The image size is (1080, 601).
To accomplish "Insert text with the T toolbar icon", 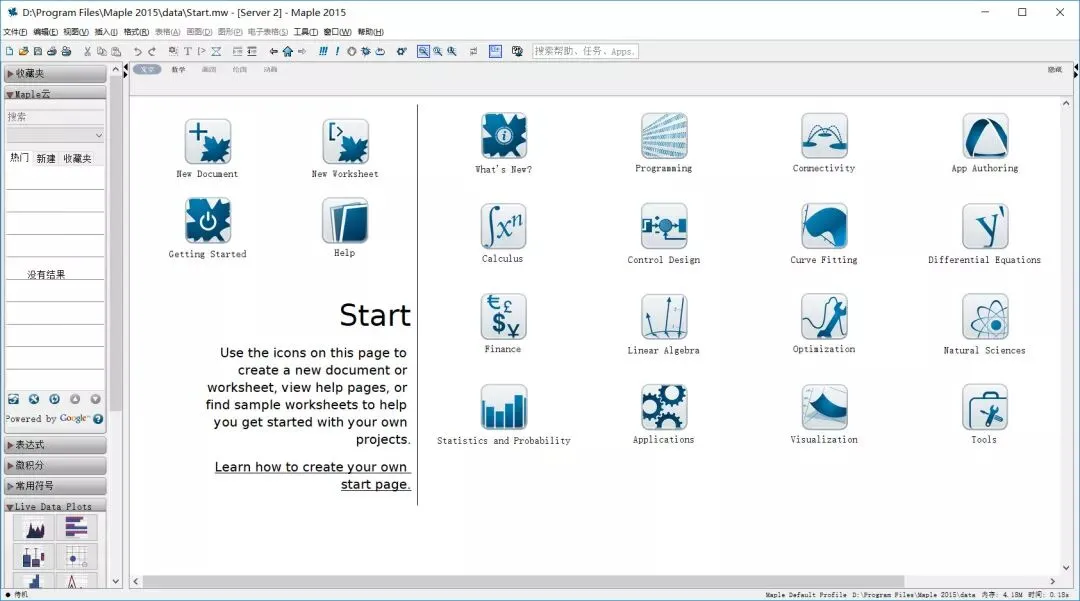I will point(187,51).
